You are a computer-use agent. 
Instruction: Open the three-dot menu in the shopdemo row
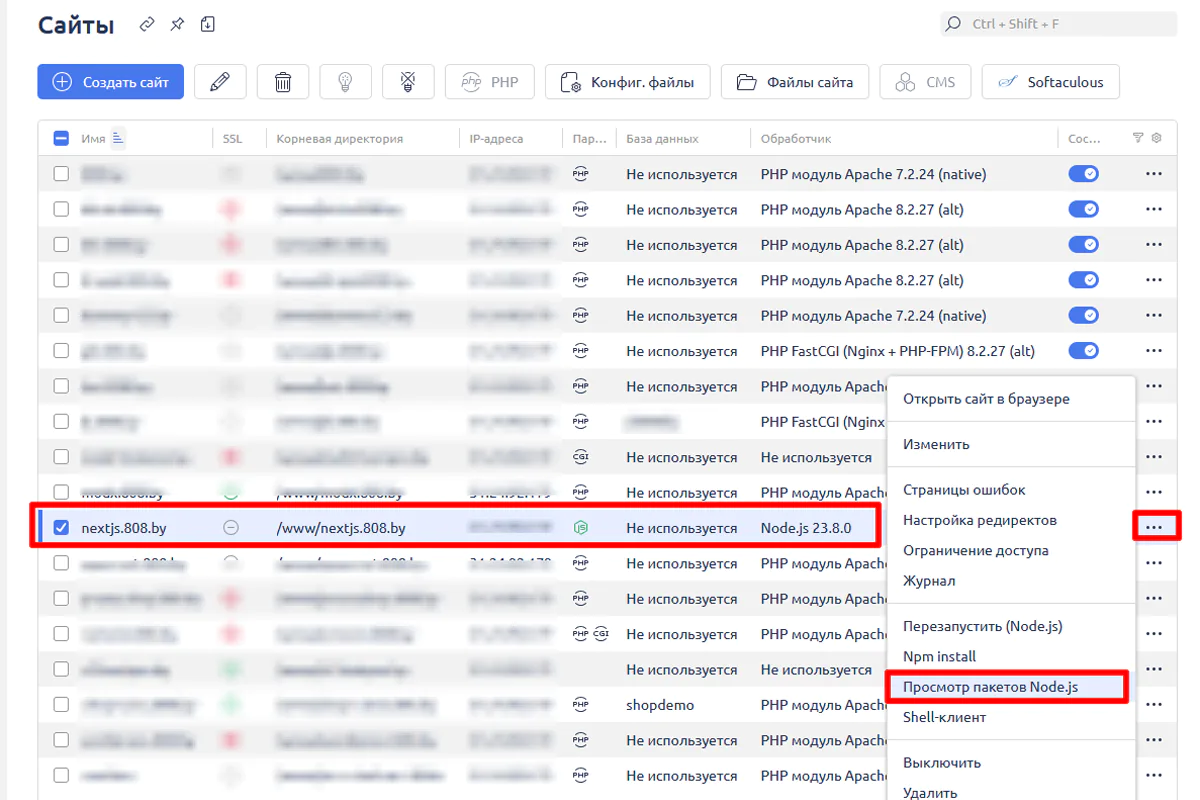click(1154, 705)
